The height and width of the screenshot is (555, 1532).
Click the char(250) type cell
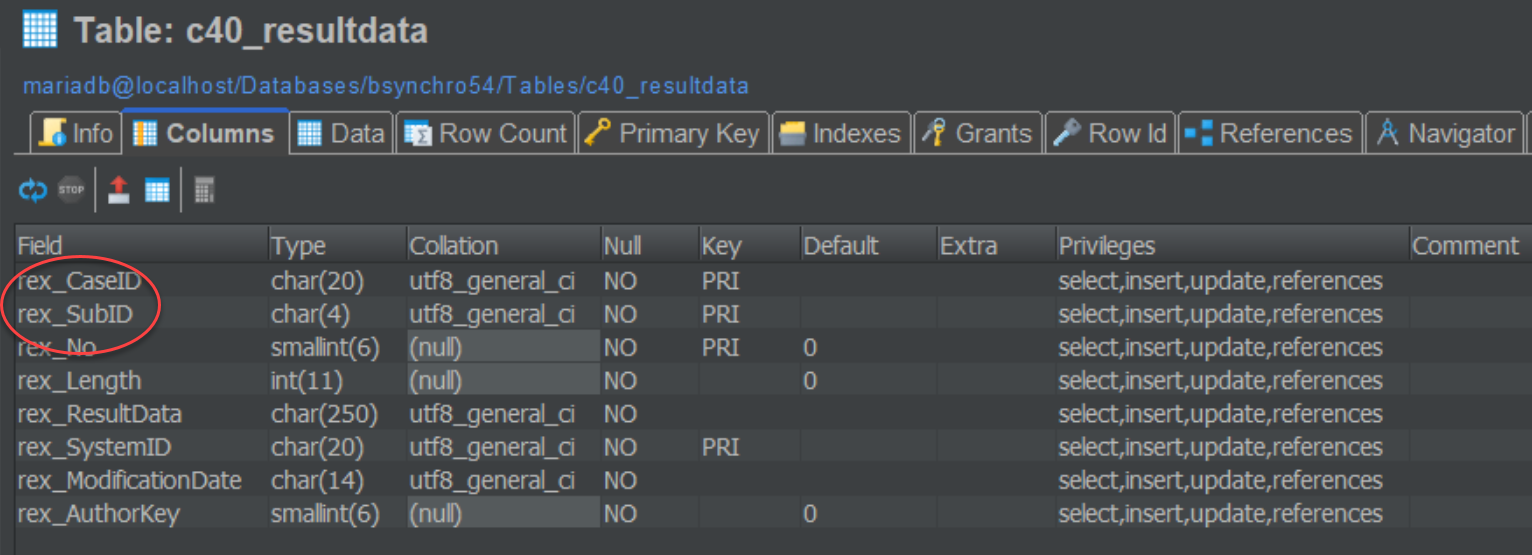pos(337,414)
